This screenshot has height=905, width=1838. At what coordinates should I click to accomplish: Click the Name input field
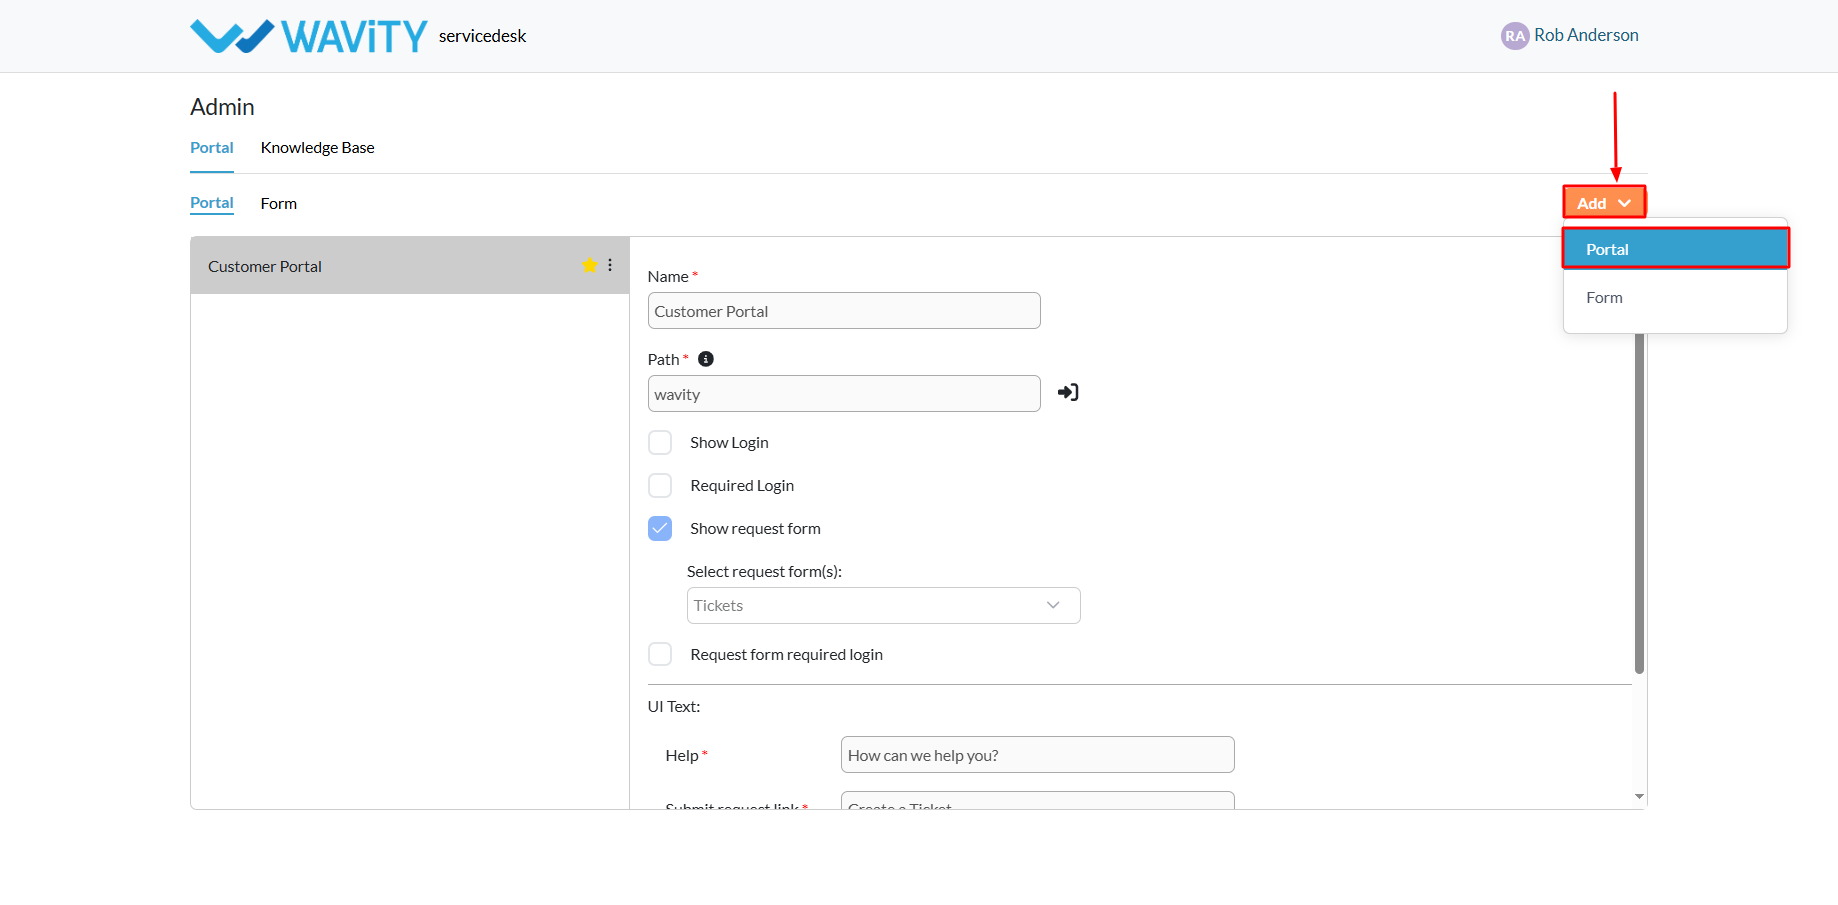tap(844, 311)
